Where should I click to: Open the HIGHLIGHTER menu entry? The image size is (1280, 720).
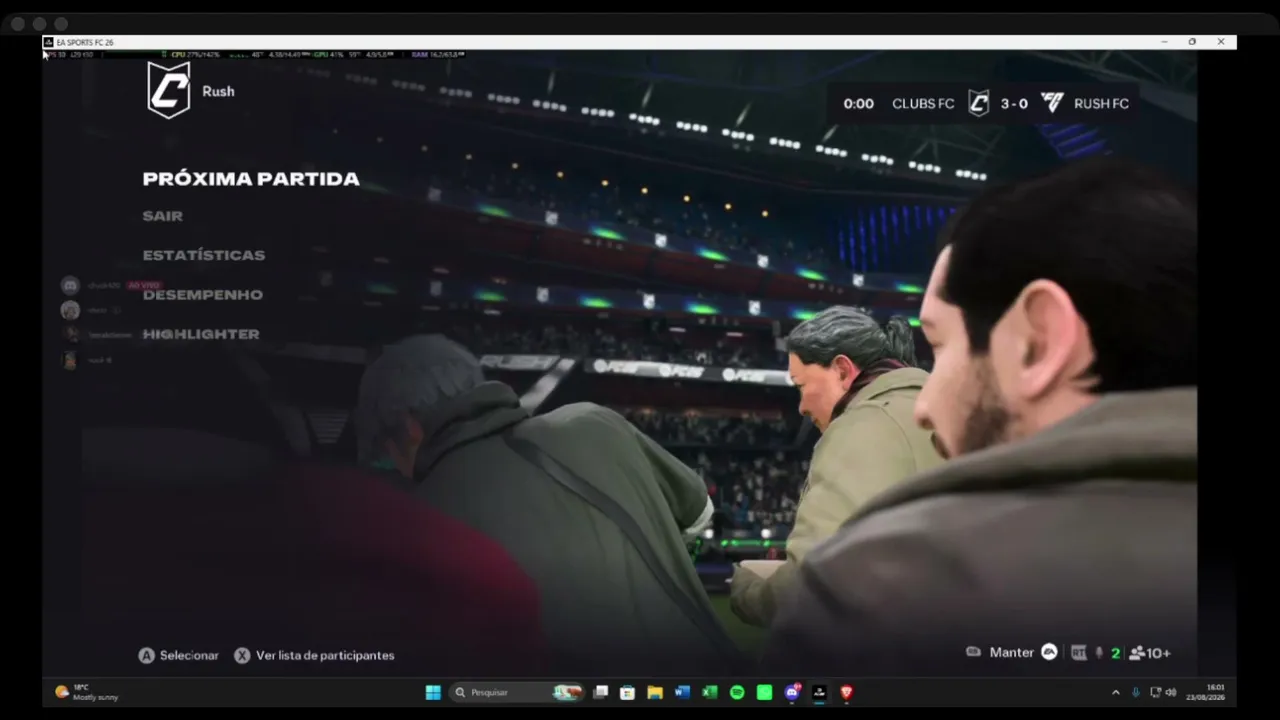[201, 334]
